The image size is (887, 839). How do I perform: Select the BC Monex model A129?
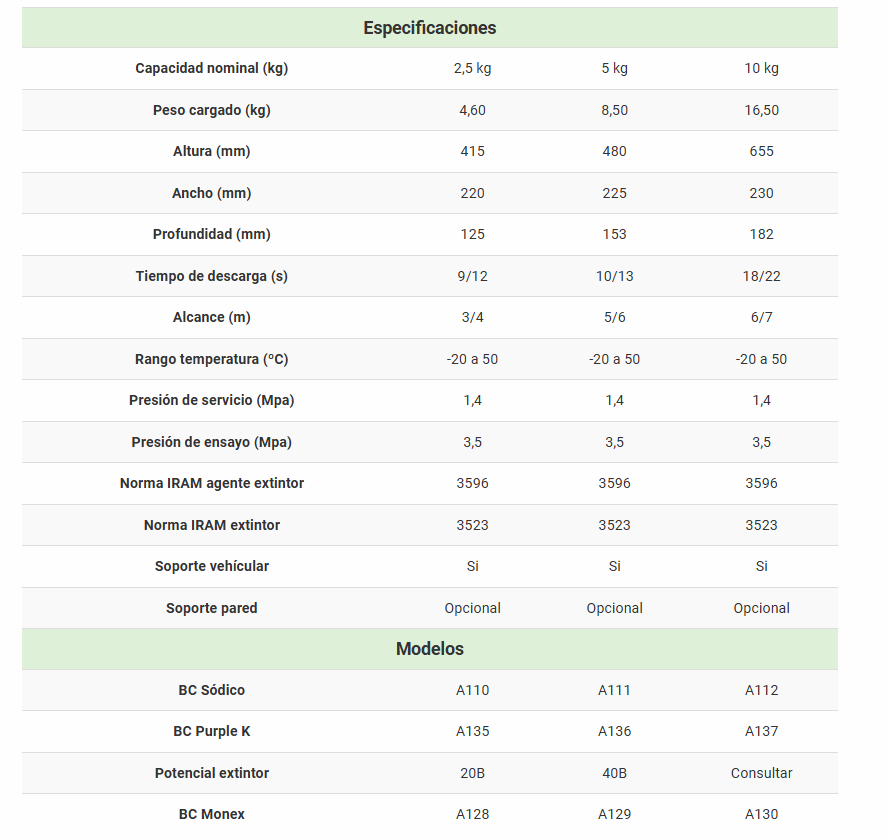614,814
